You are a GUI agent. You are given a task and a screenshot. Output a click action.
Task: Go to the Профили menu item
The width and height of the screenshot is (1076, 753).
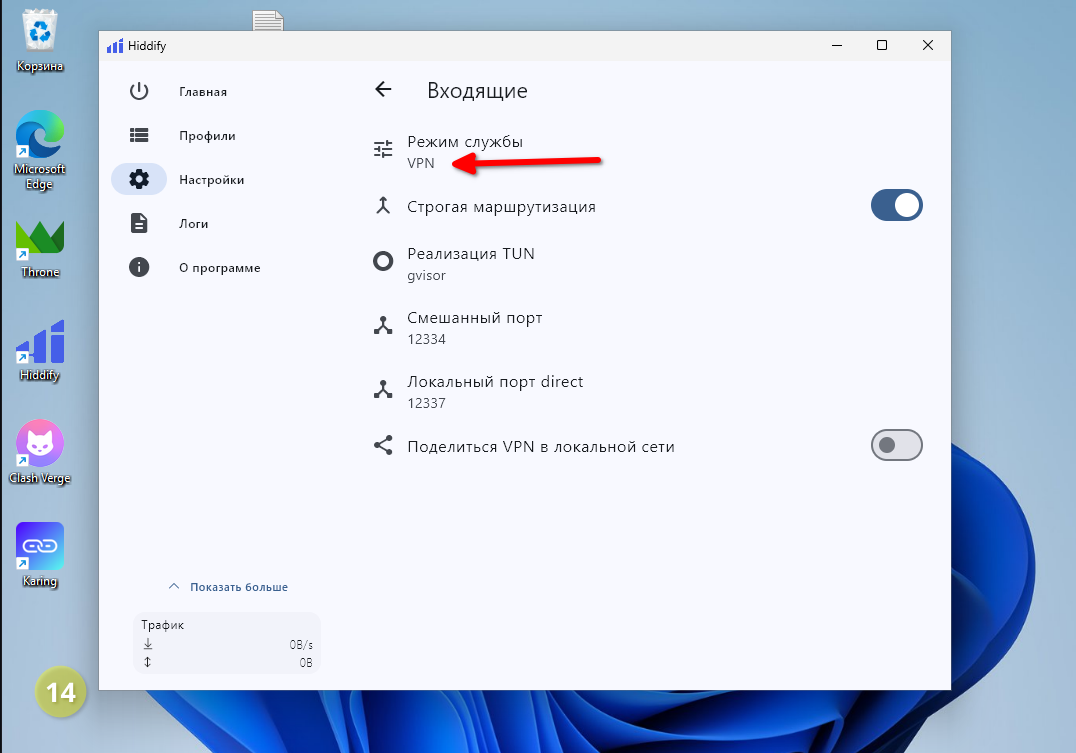point(207,136)
